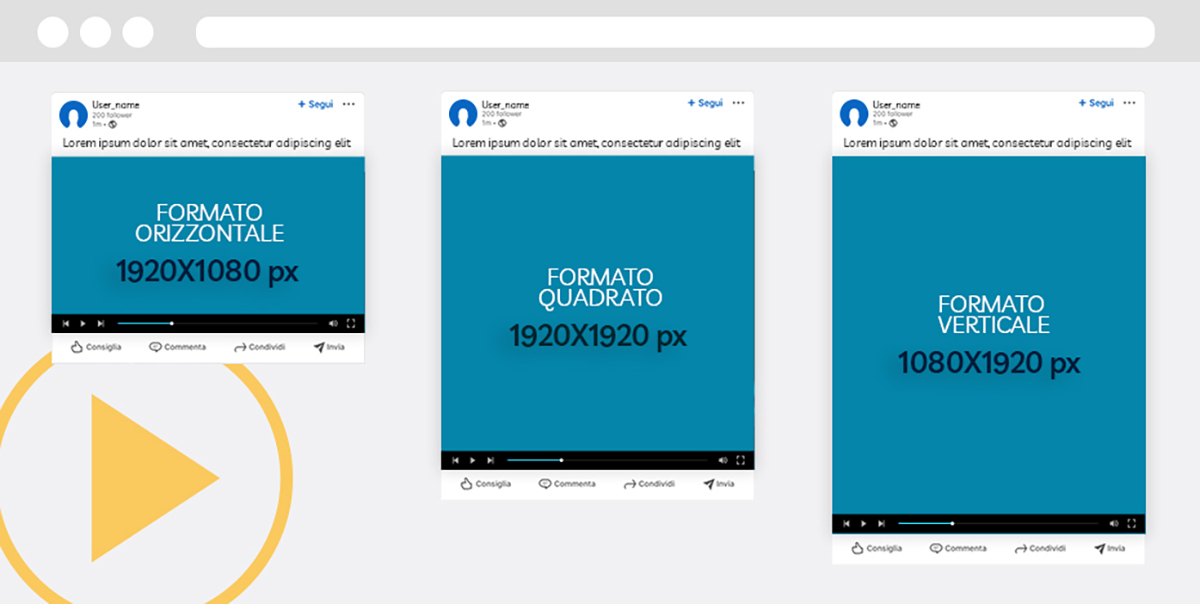Click Commenta under the vertical format post
Viewport: 1200px width, 604px height.
[959, 548]
